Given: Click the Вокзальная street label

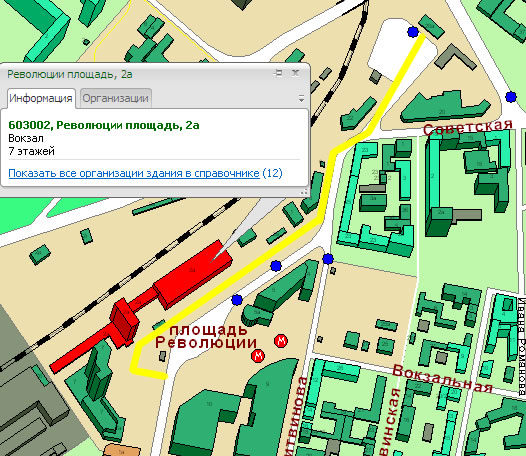Looking at the screenshot, I should tap(442, 378).
